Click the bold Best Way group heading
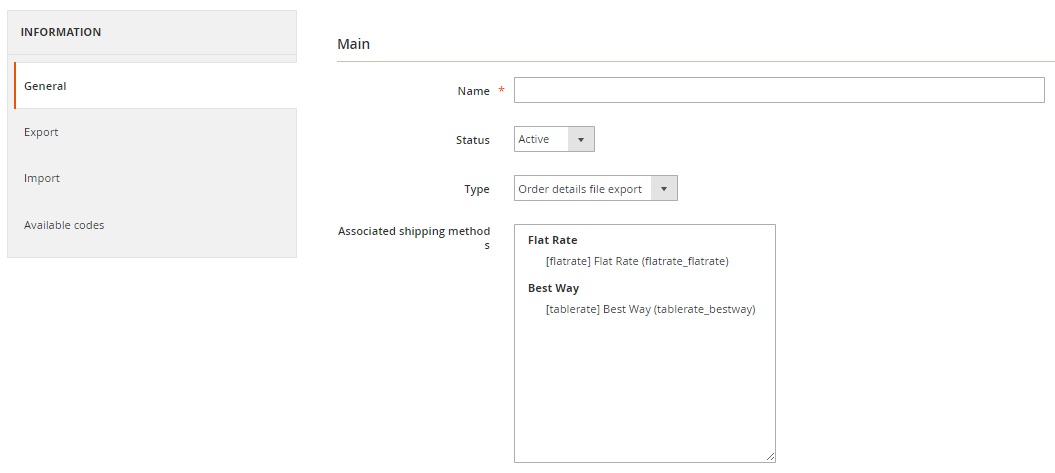The image size is (1055, 473). (x=553, y=288)
